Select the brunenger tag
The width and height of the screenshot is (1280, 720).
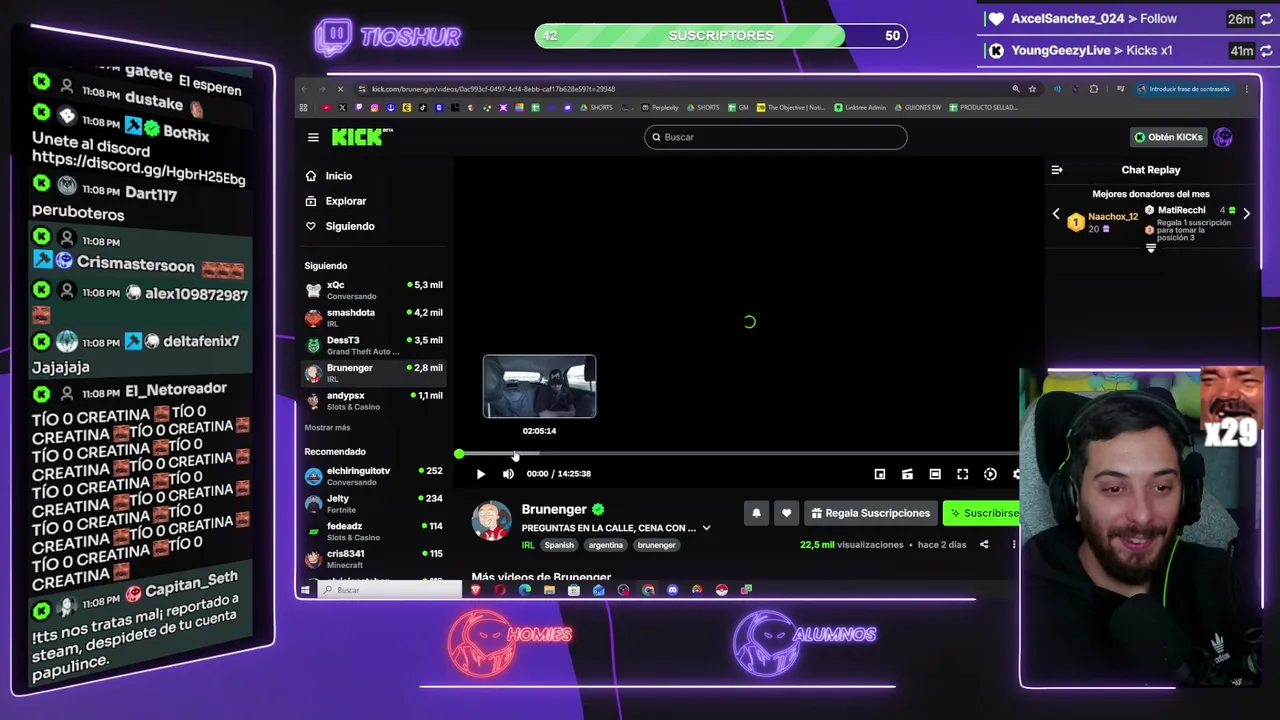coord(656,545)
